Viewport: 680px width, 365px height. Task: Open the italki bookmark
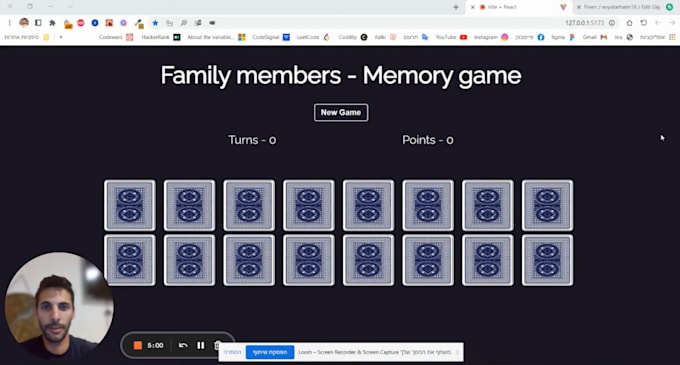(x=385, y=37)
